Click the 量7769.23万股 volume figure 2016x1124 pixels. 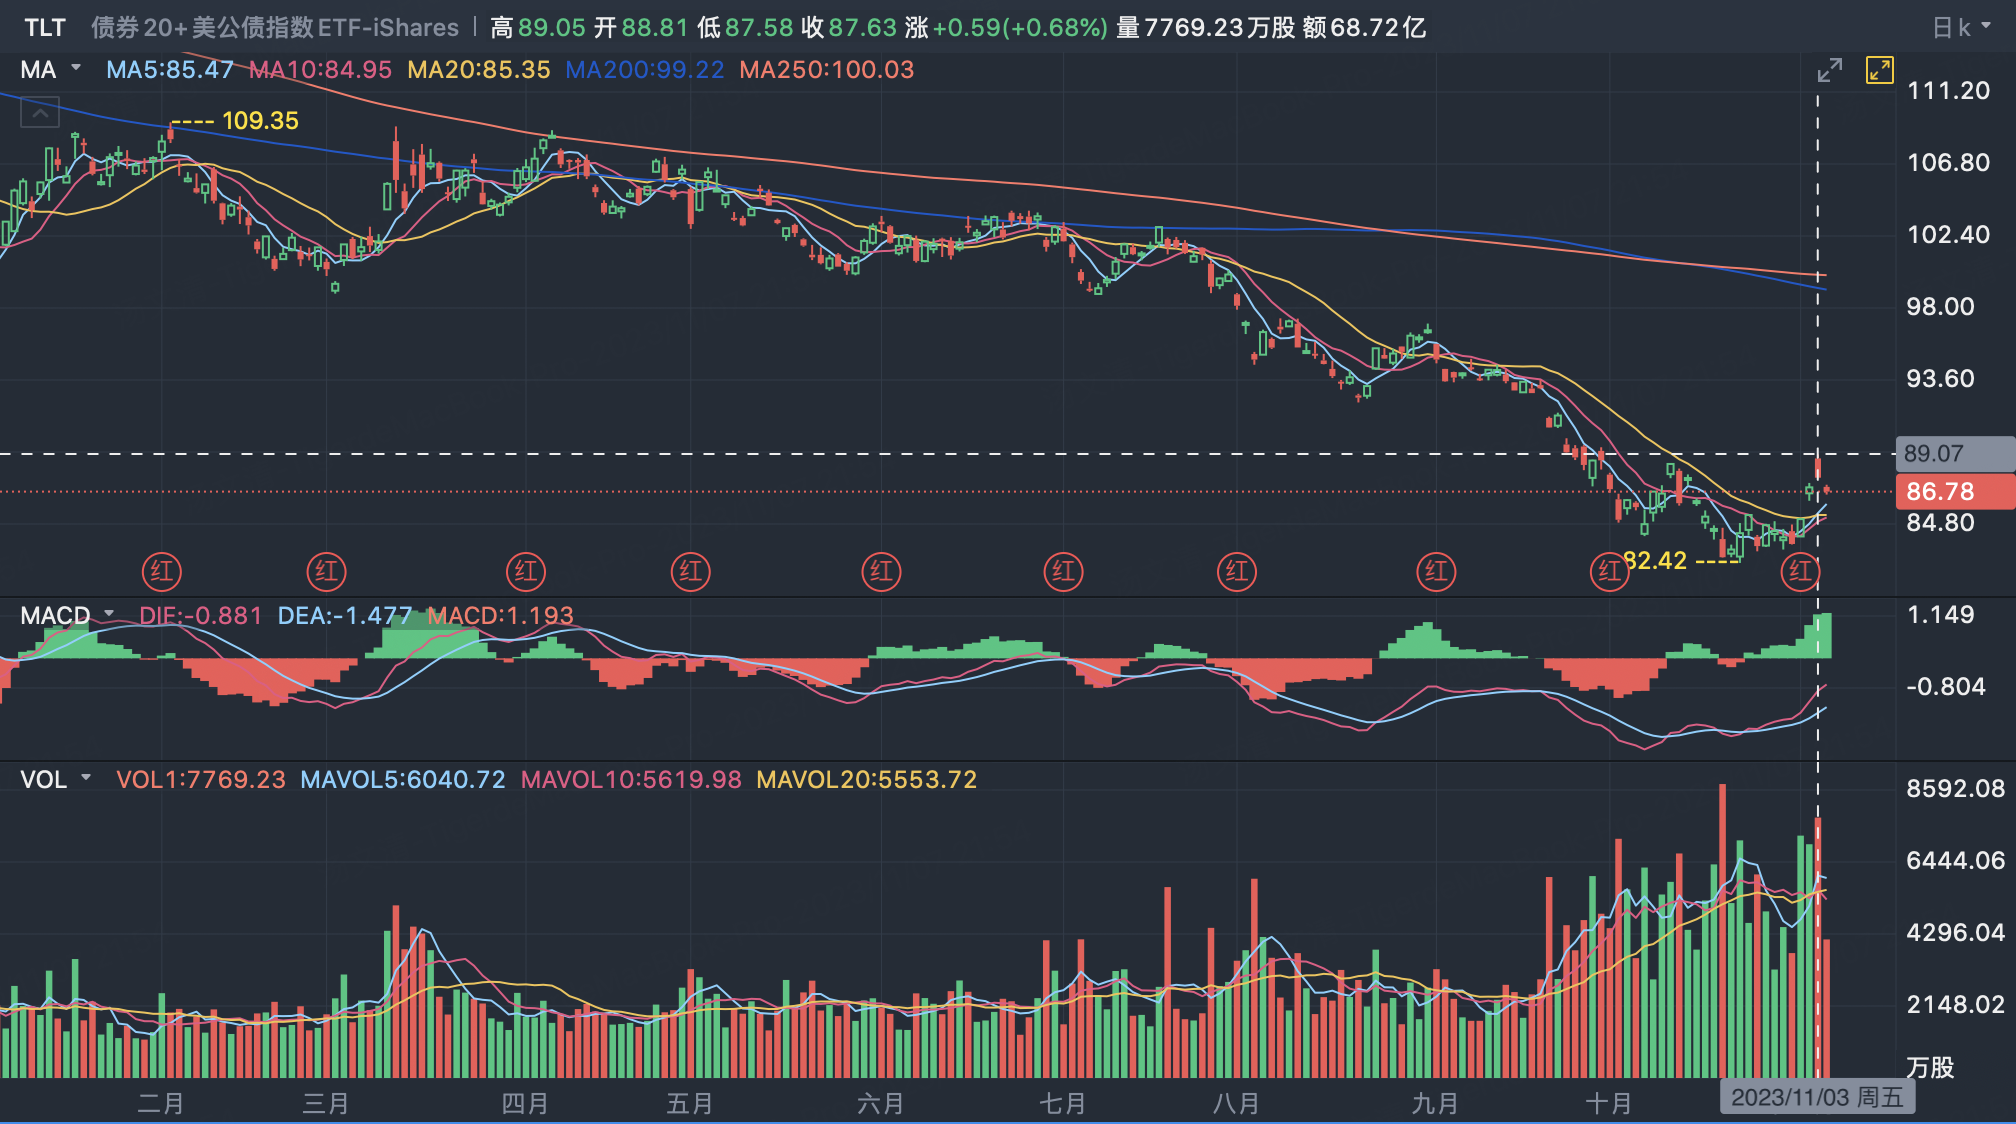tap(1206, 28)
